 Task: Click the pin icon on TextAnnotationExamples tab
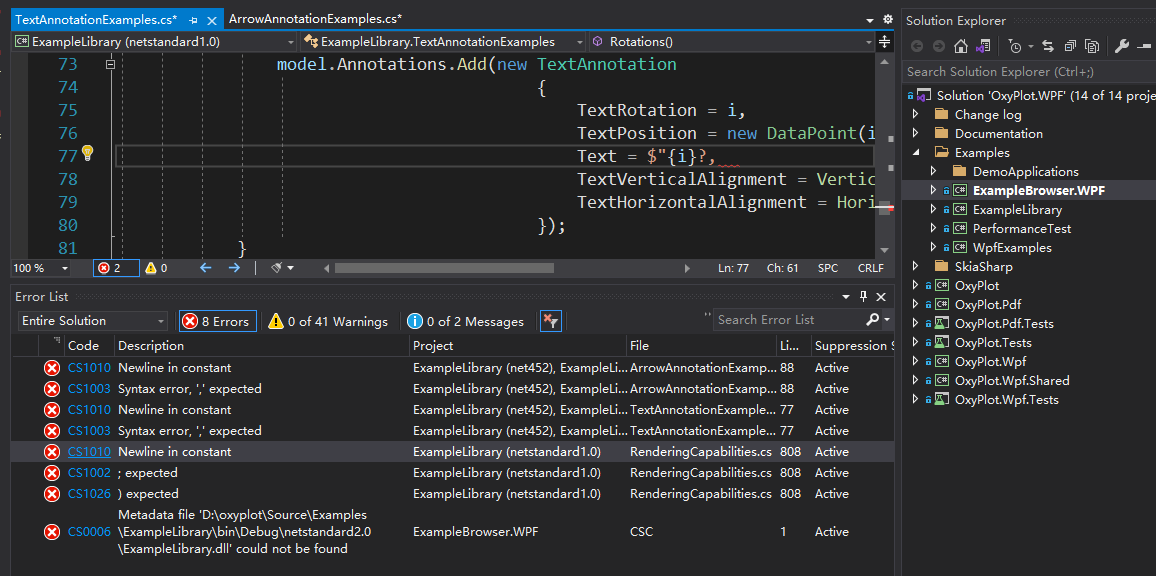[193, 20]
